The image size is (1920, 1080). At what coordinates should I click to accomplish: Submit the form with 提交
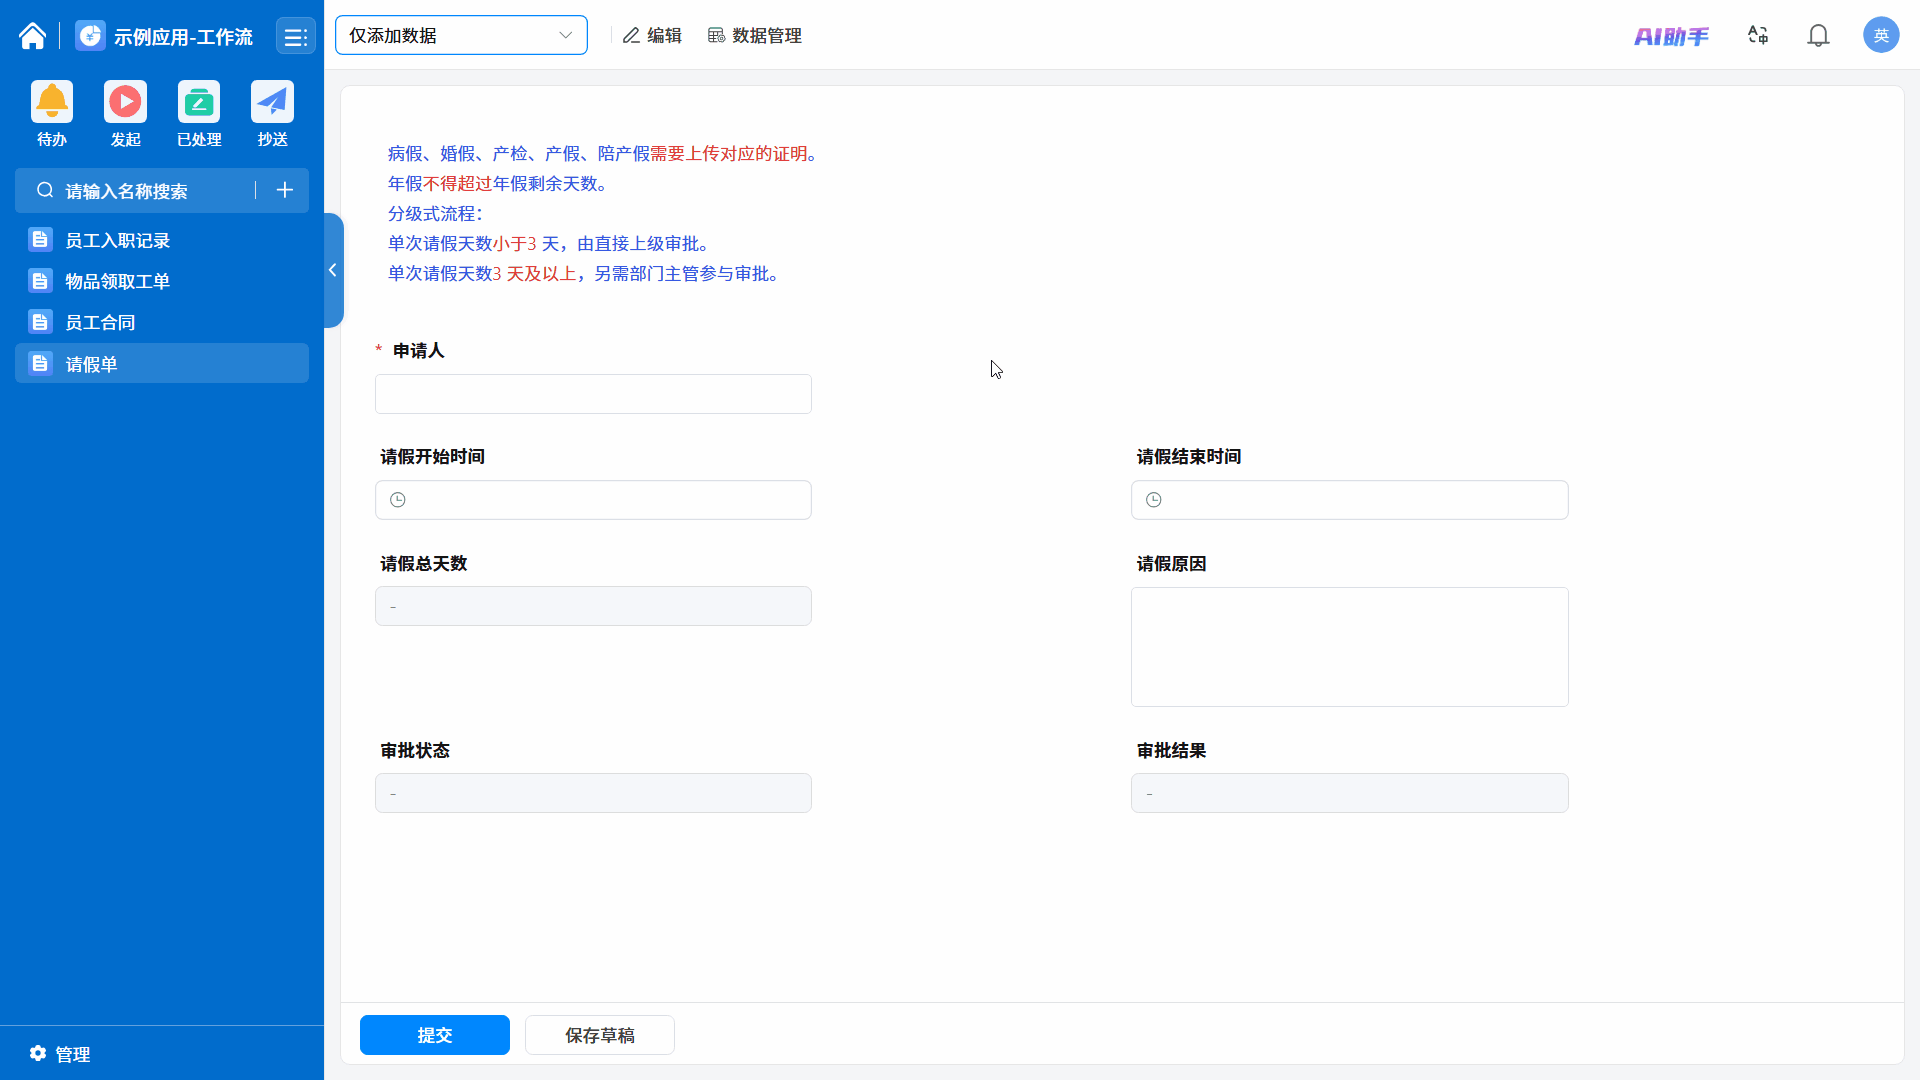(x=435, y=1035)
